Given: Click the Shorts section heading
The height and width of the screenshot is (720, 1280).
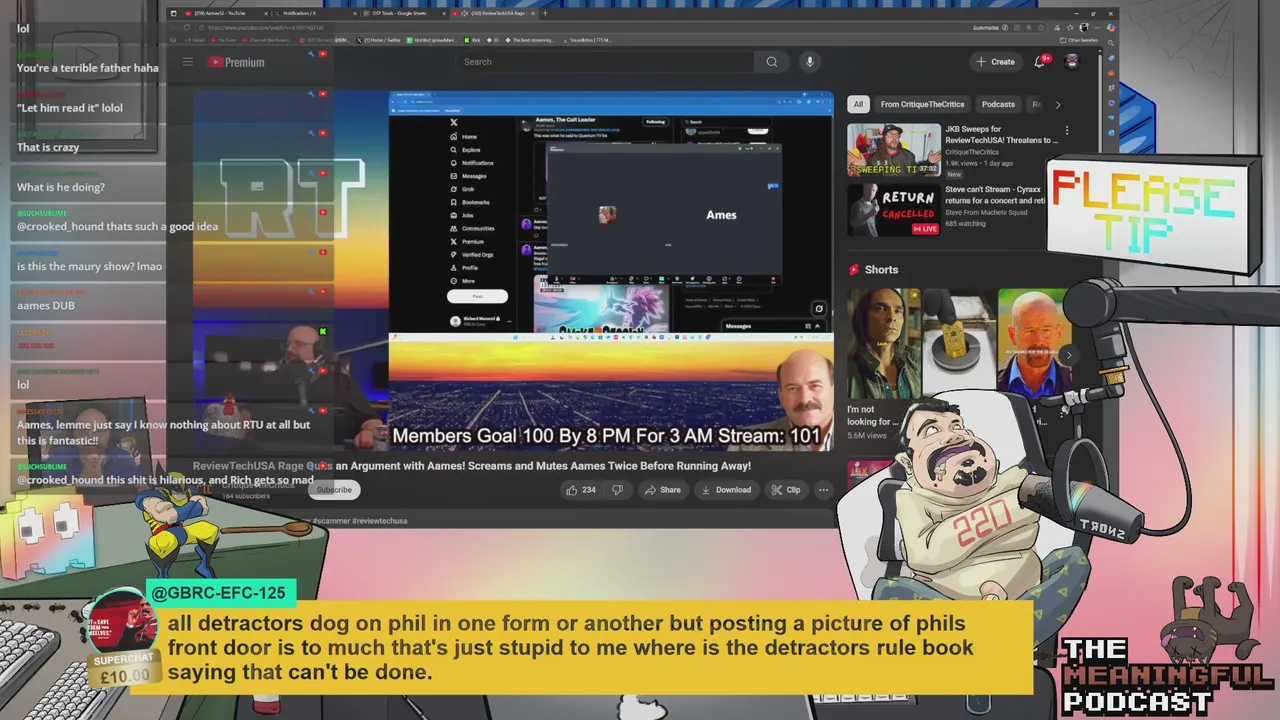Looking at the screenshot, I should (881, 270).
